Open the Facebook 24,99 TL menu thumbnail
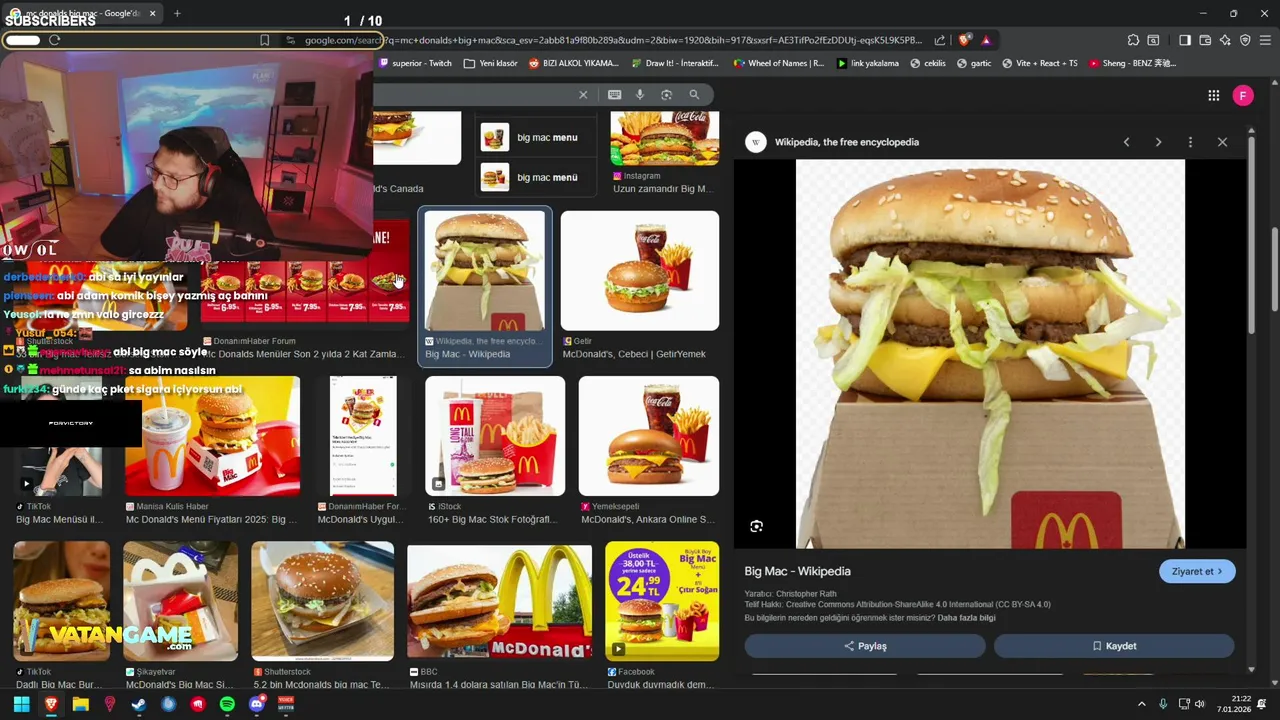This screenshot has height=720, width=1280. pos(662,601)
